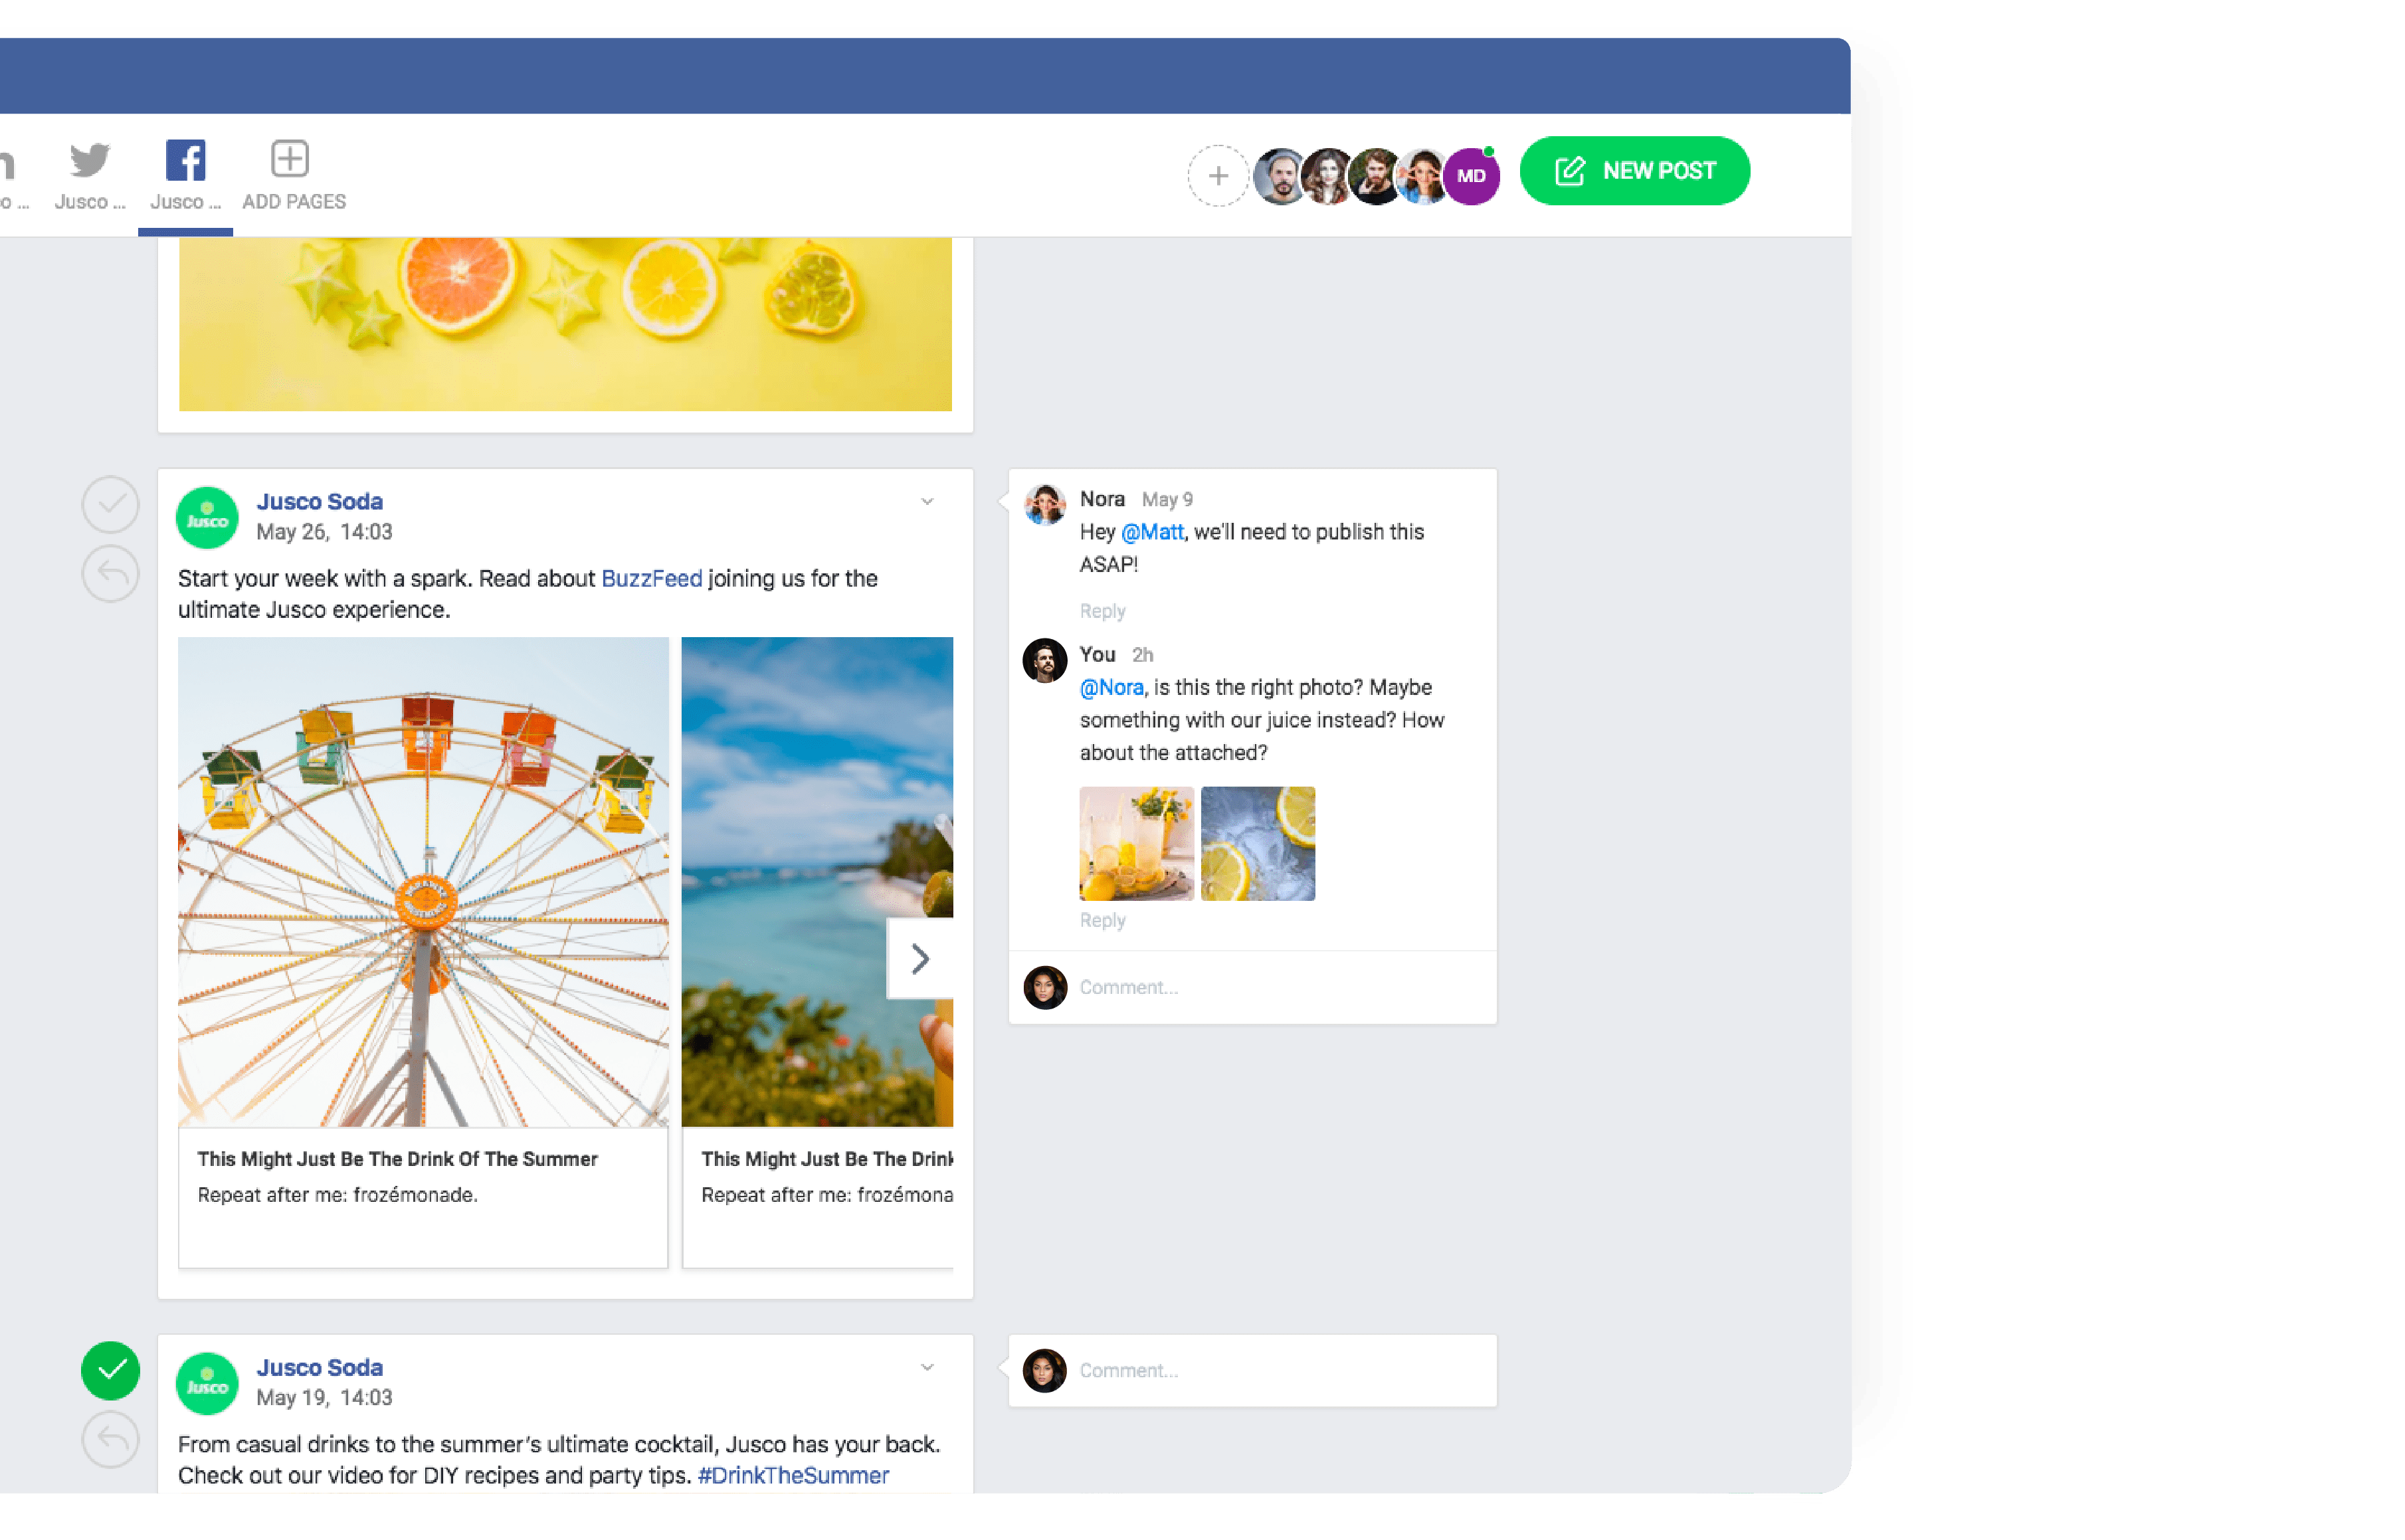Click the third bearded team avatar

1375,176
